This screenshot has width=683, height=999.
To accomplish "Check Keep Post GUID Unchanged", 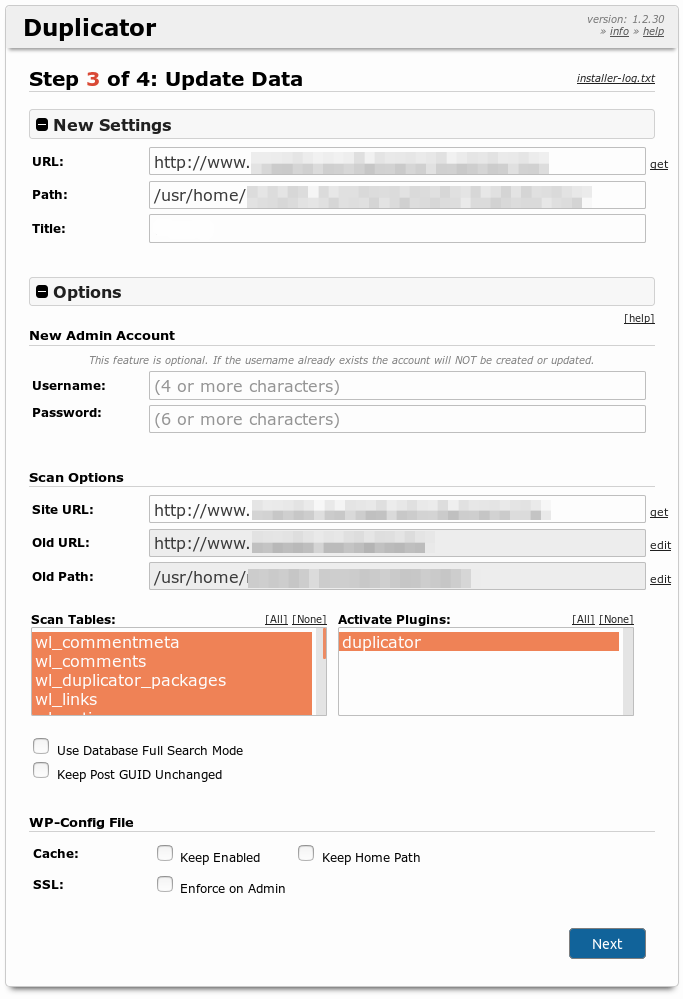I will coord(41,770).
